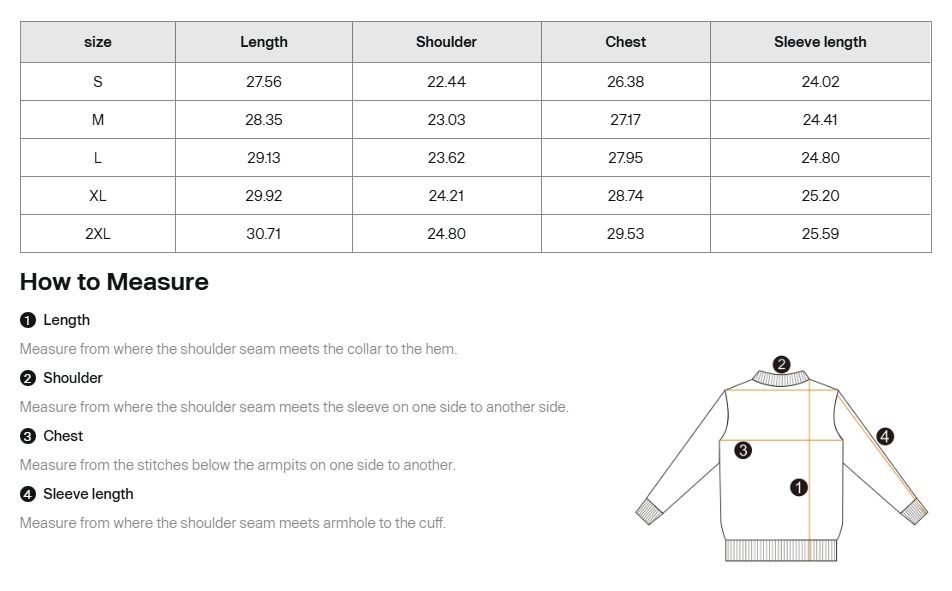This screenshot has height=591, width=952.
Task: Click the L size shoulder value 23.62
Action: [x=446, y=158]
